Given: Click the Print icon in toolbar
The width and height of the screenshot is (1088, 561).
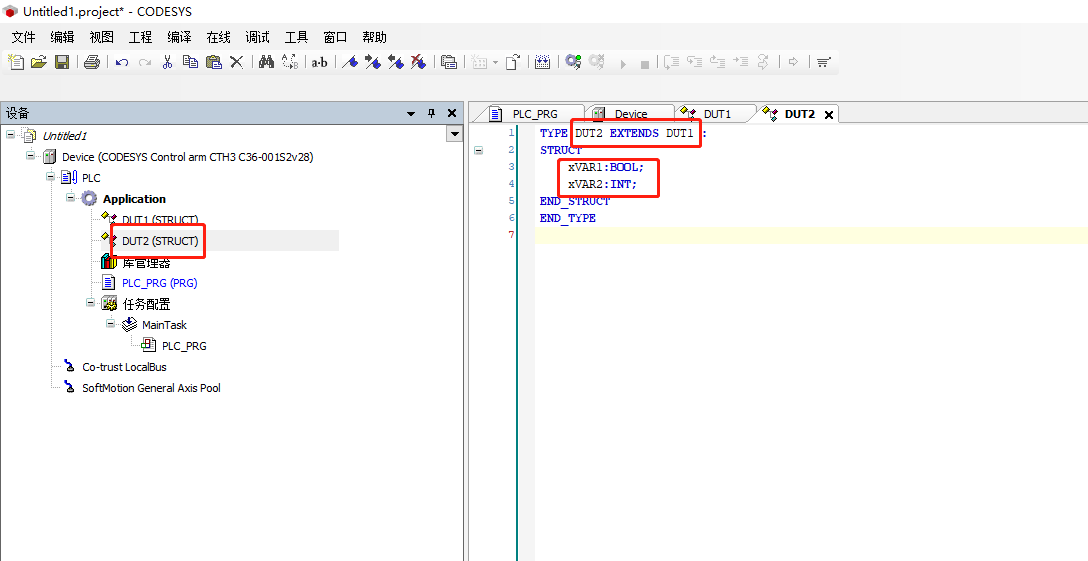Looking at the screenshot, I should click(92, 62).
